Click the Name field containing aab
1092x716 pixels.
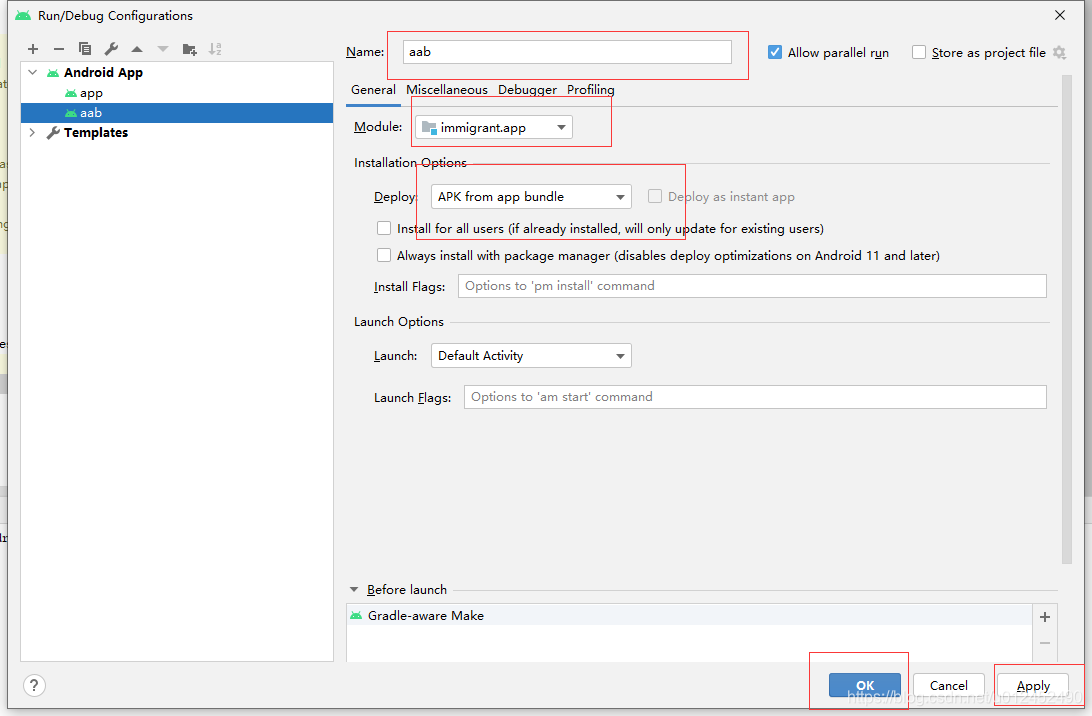[567, 52]
